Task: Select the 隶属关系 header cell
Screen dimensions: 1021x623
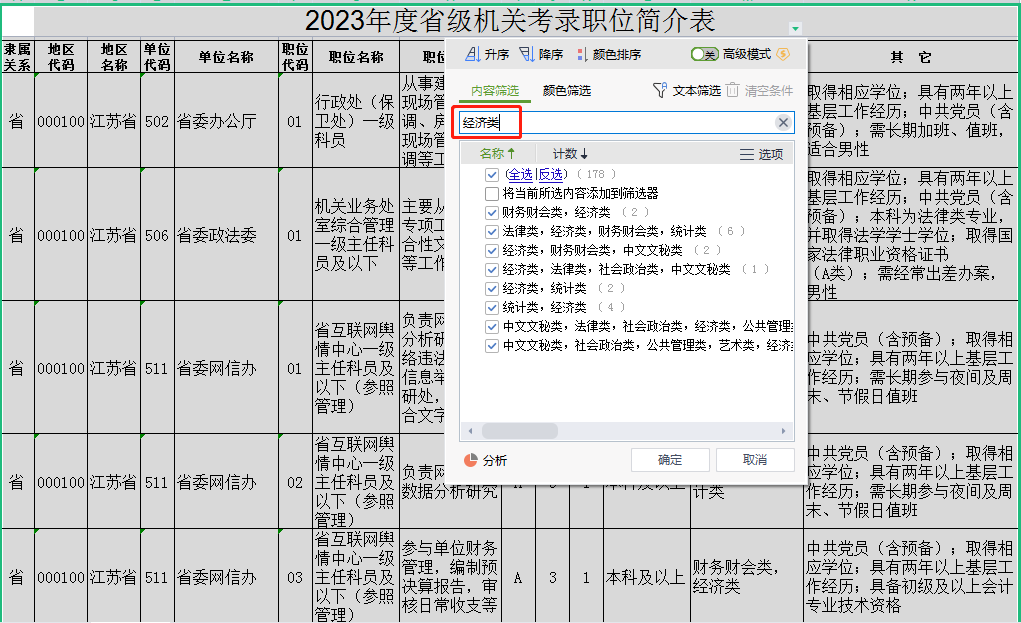Action: pyautogui.click(x=18, y=57)
